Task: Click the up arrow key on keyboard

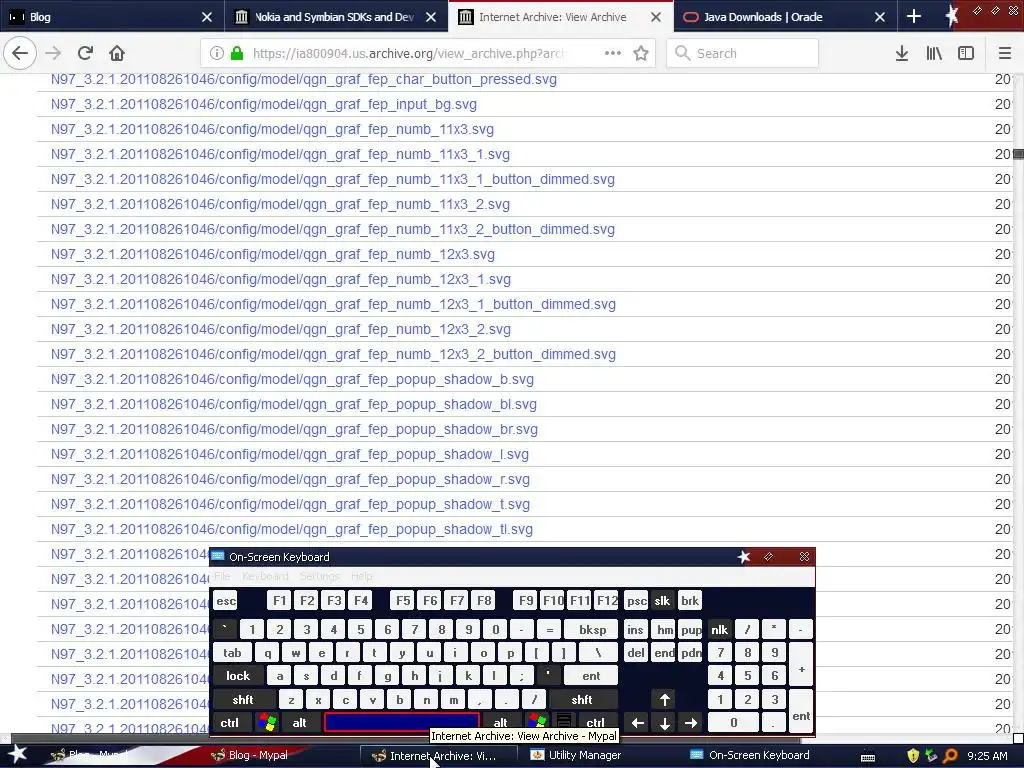Action: 665,700
